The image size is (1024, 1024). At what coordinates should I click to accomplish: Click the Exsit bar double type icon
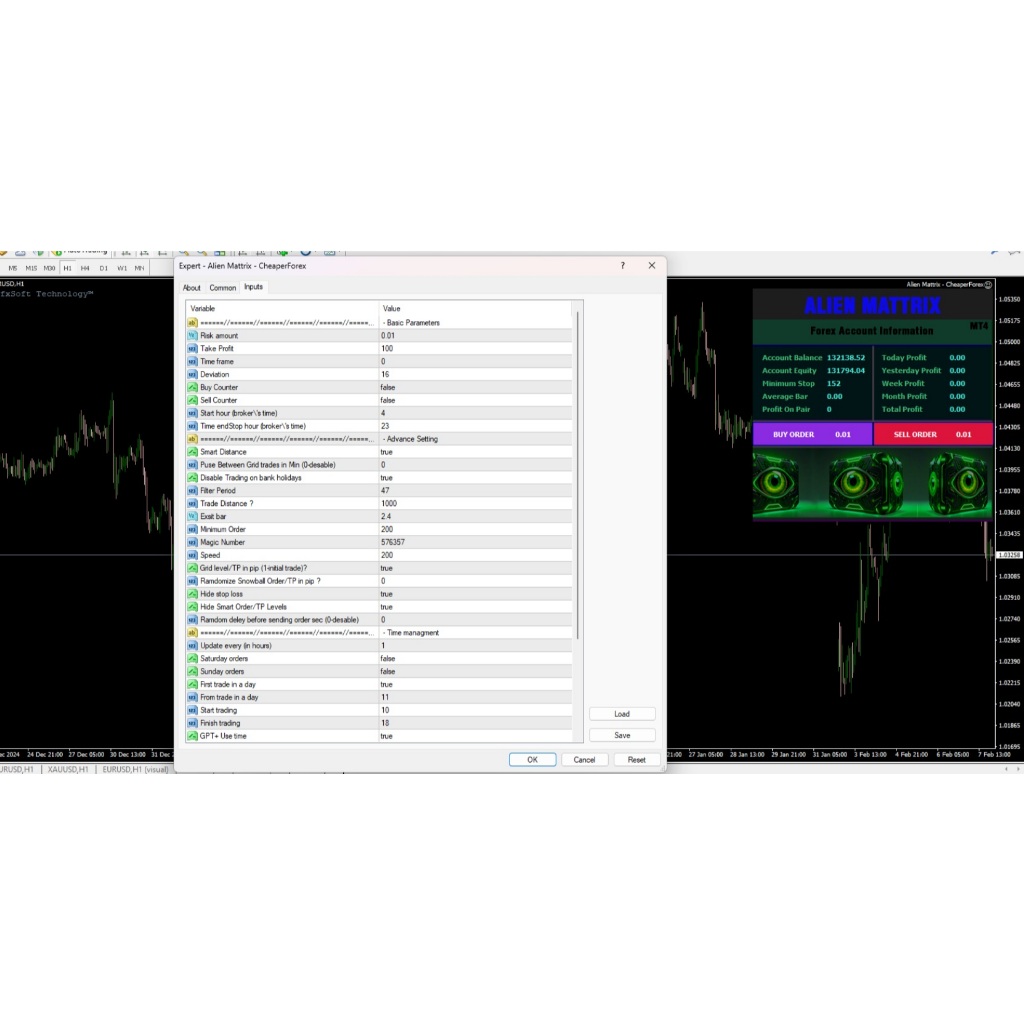click(x=192, y=516)
